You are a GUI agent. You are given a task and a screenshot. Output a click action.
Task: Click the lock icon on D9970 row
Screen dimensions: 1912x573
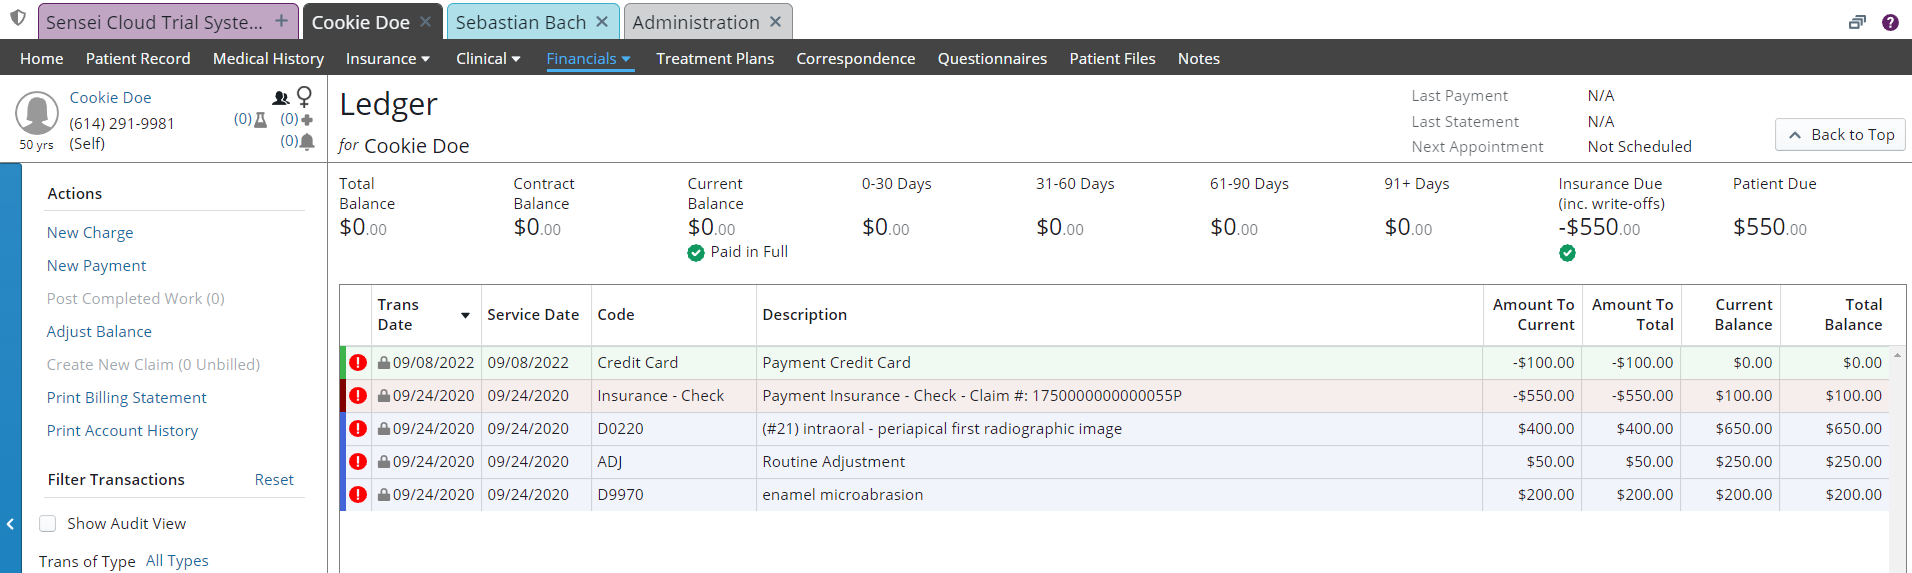[x=383, y=495]
